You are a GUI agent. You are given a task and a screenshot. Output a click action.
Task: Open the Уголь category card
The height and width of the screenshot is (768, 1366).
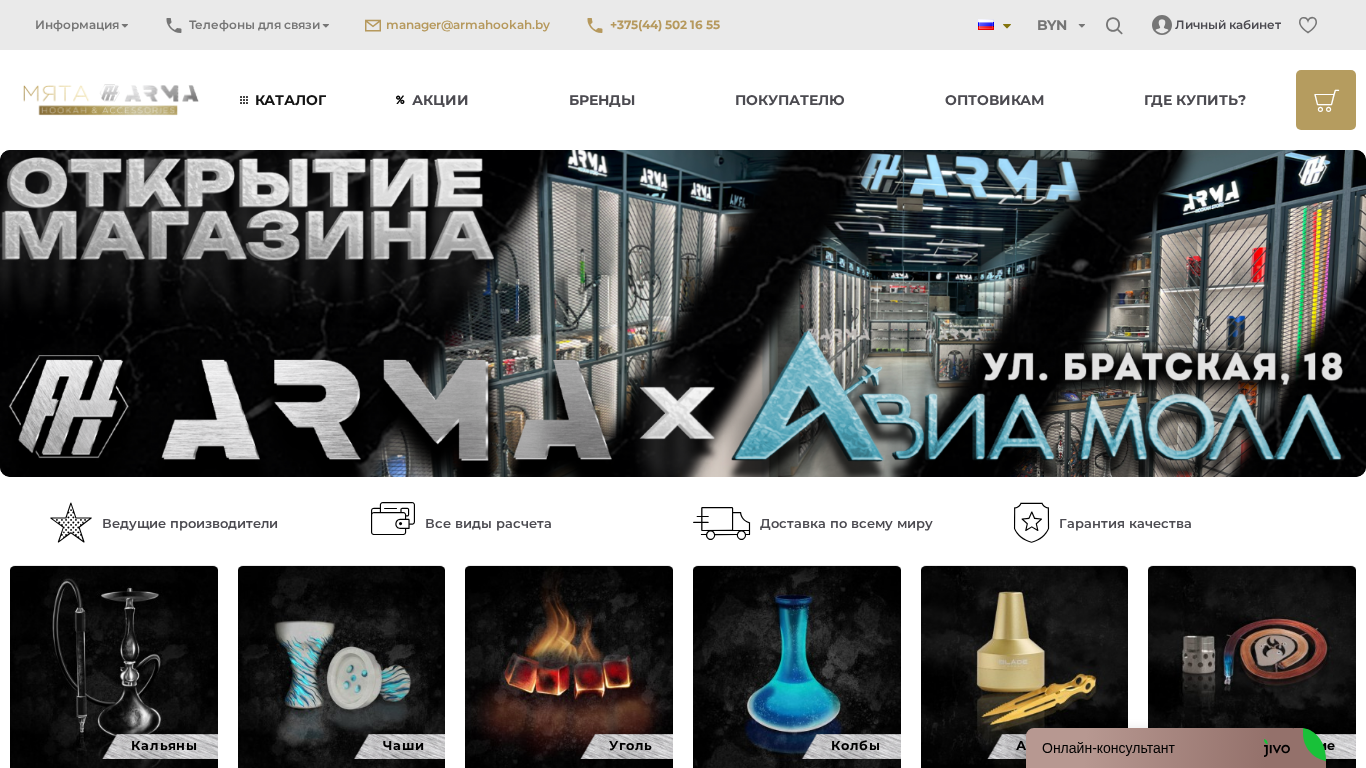[x=569, y=667]
